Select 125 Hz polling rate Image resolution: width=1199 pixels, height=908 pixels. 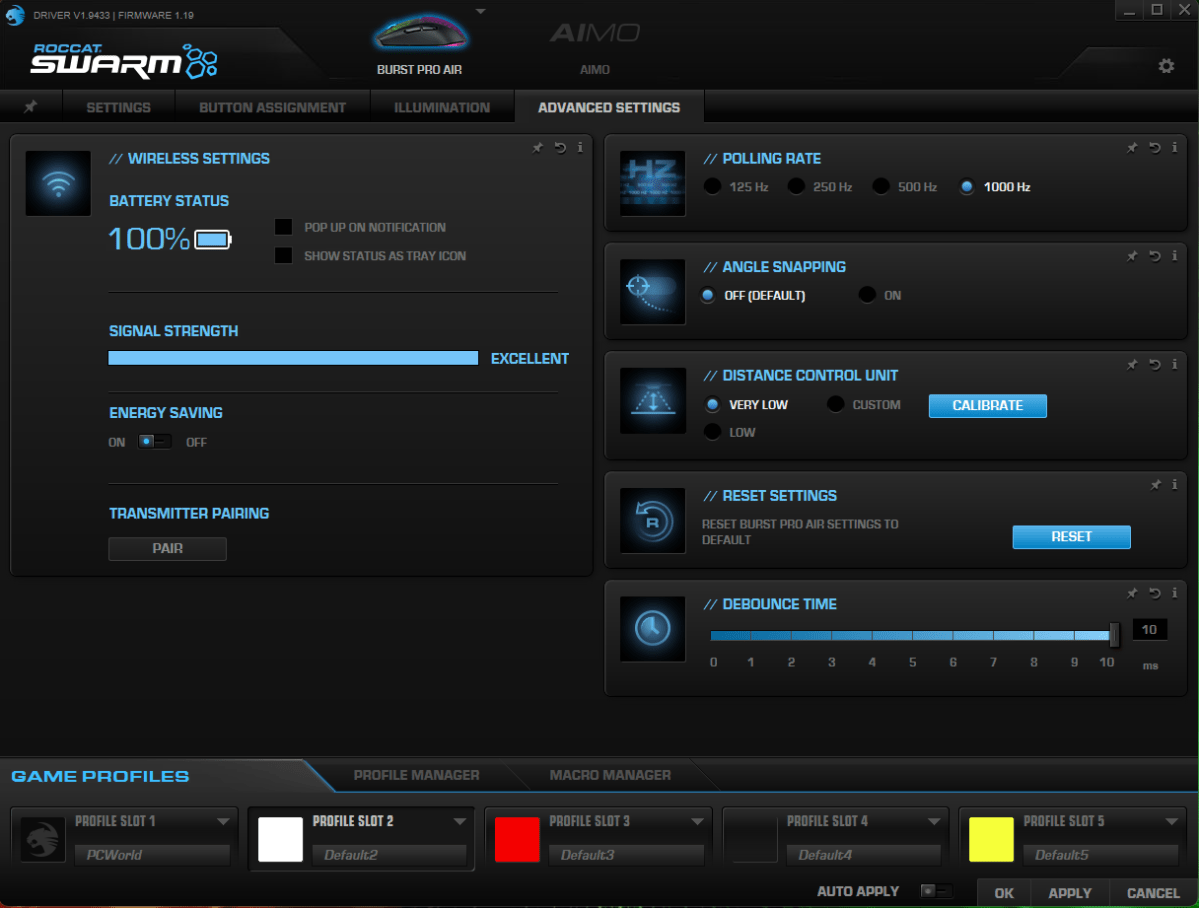(712, 187)
